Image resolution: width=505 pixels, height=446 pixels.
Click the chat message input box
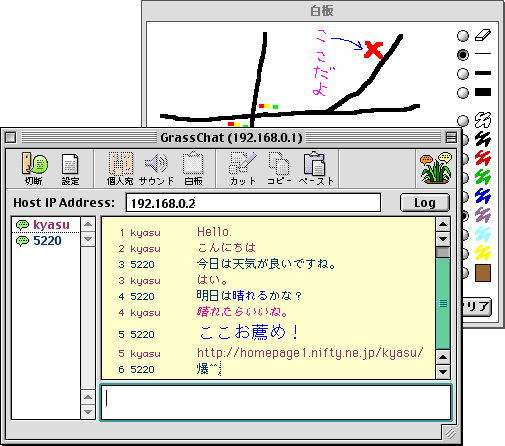pyautogui.click(x=276, y=402)
